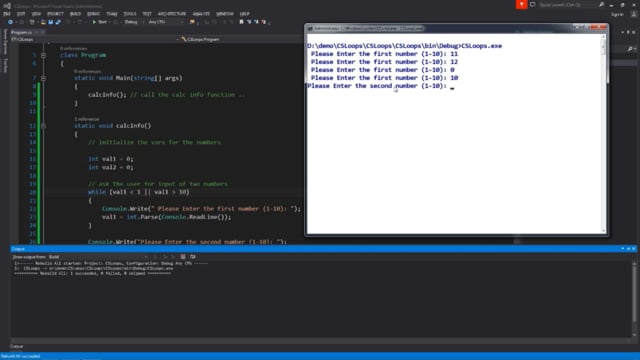Open the HELP menu

(244, 14)
